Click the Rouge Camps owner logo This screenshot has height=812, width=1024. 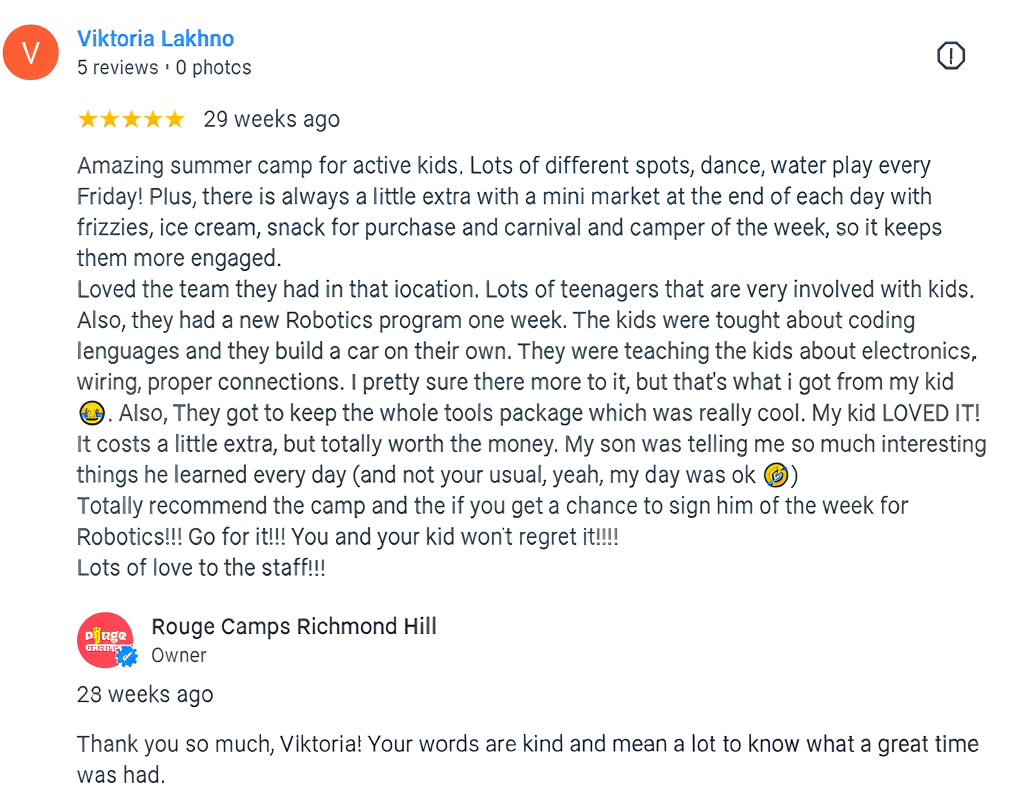tap(104, 639)
